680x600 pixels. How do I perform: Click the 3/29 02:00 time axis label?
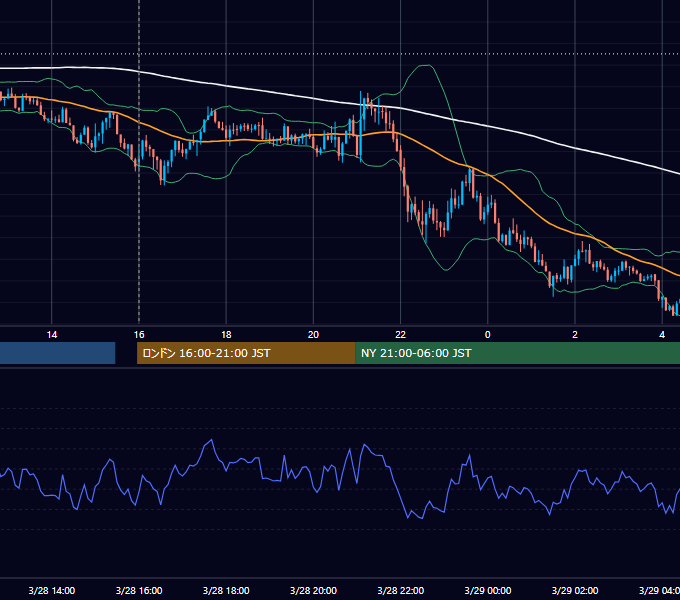[x=575, y=590]
